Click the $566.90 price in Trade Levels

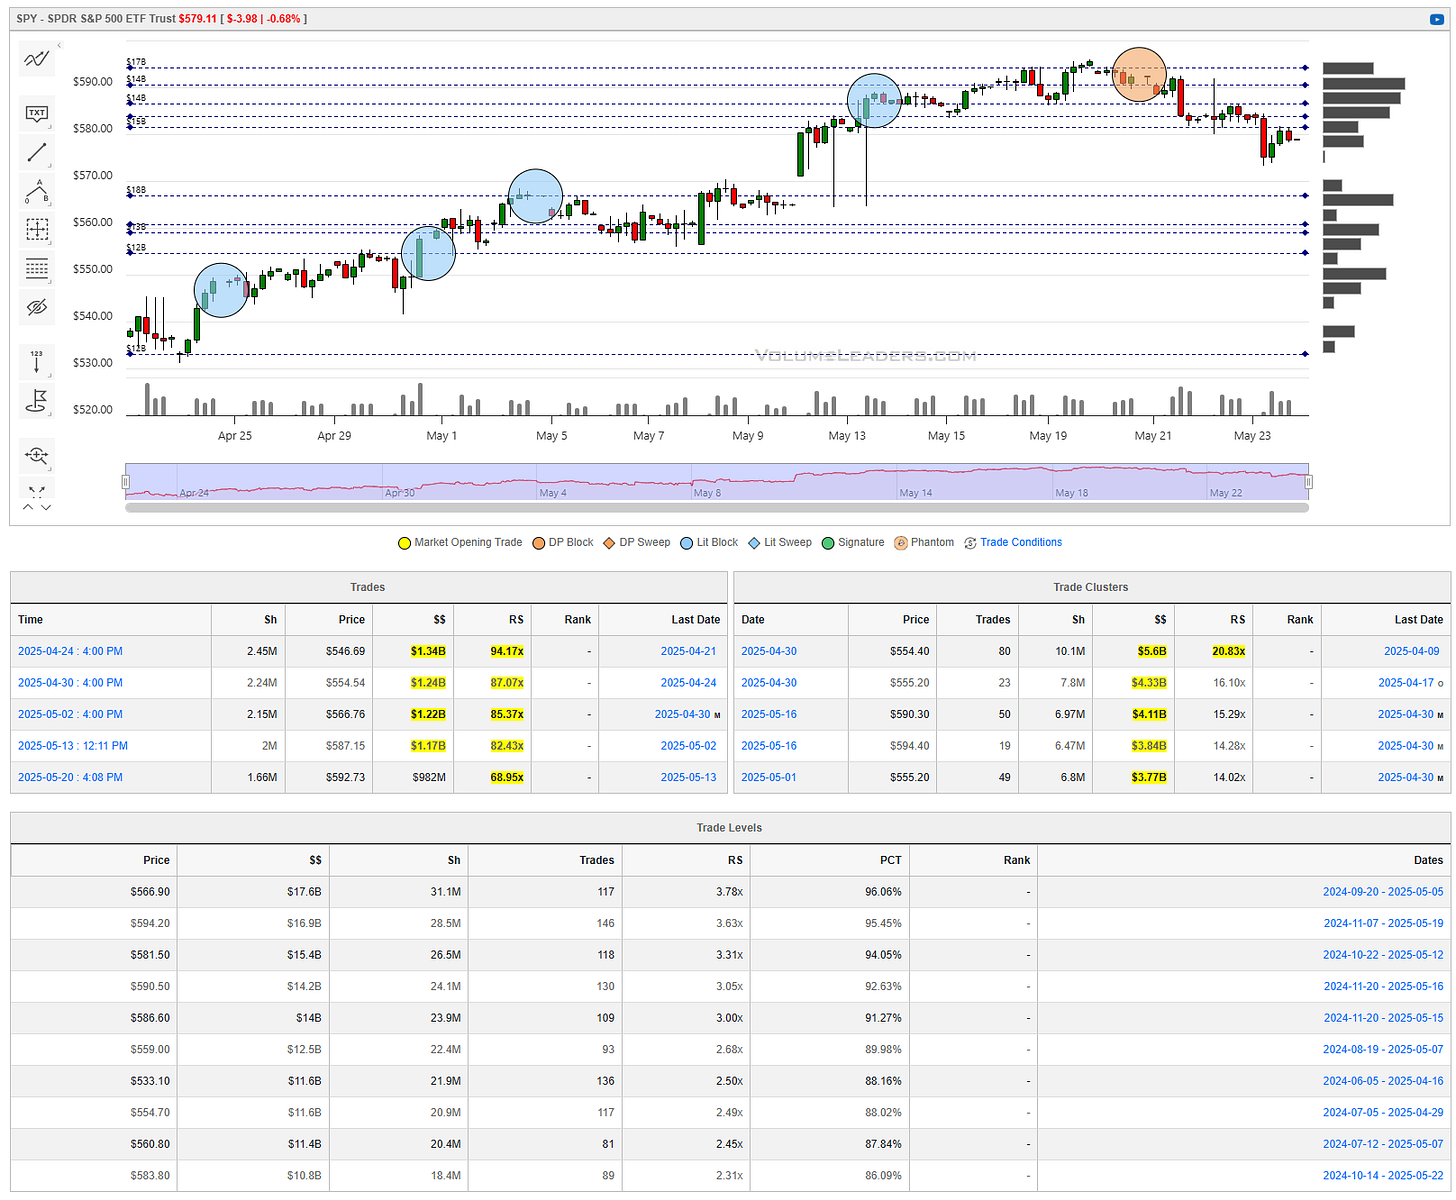click(150, 892)
